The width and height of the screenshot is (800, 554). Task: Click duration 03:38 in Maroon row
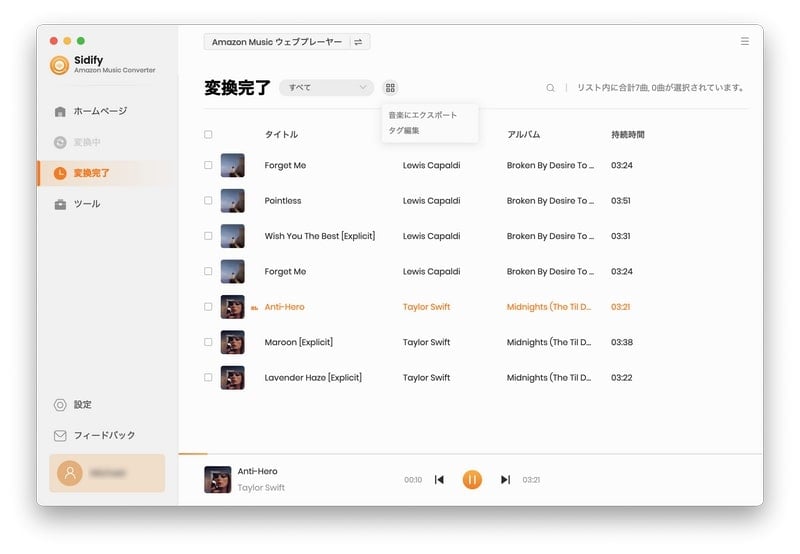621,342
